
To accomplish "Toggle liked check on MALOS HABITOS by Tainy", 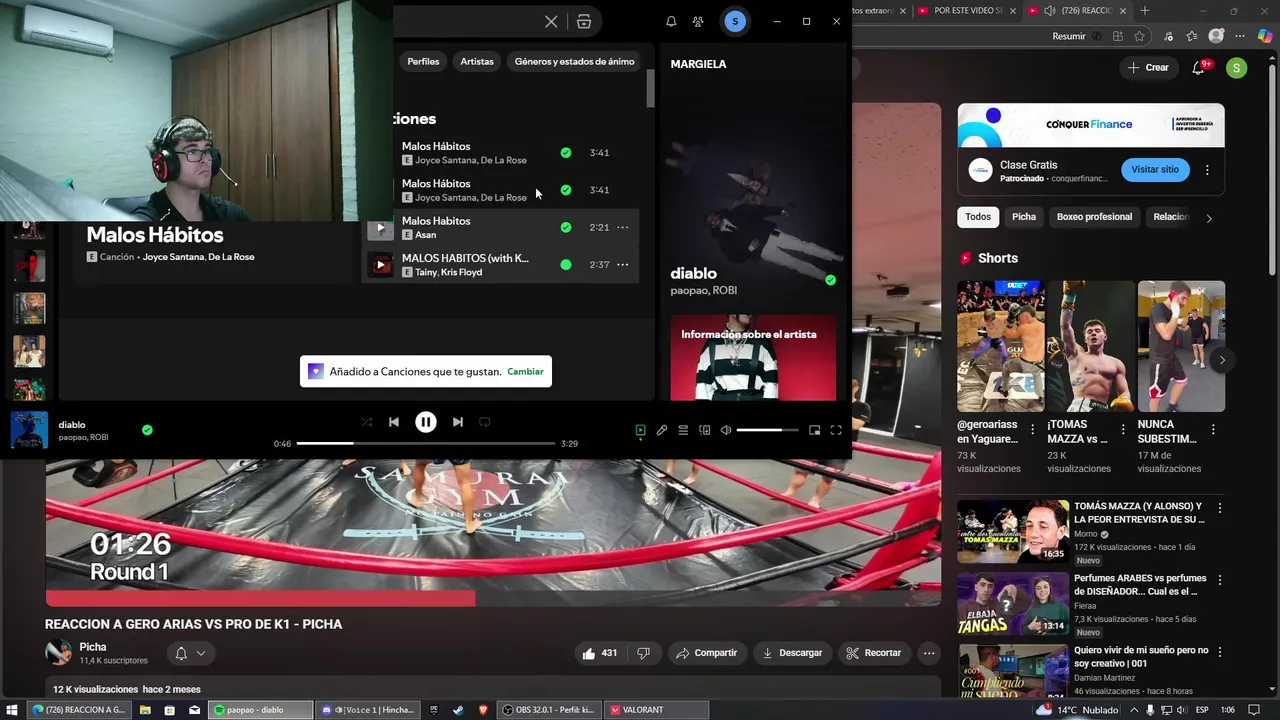I will click(566, 265).
